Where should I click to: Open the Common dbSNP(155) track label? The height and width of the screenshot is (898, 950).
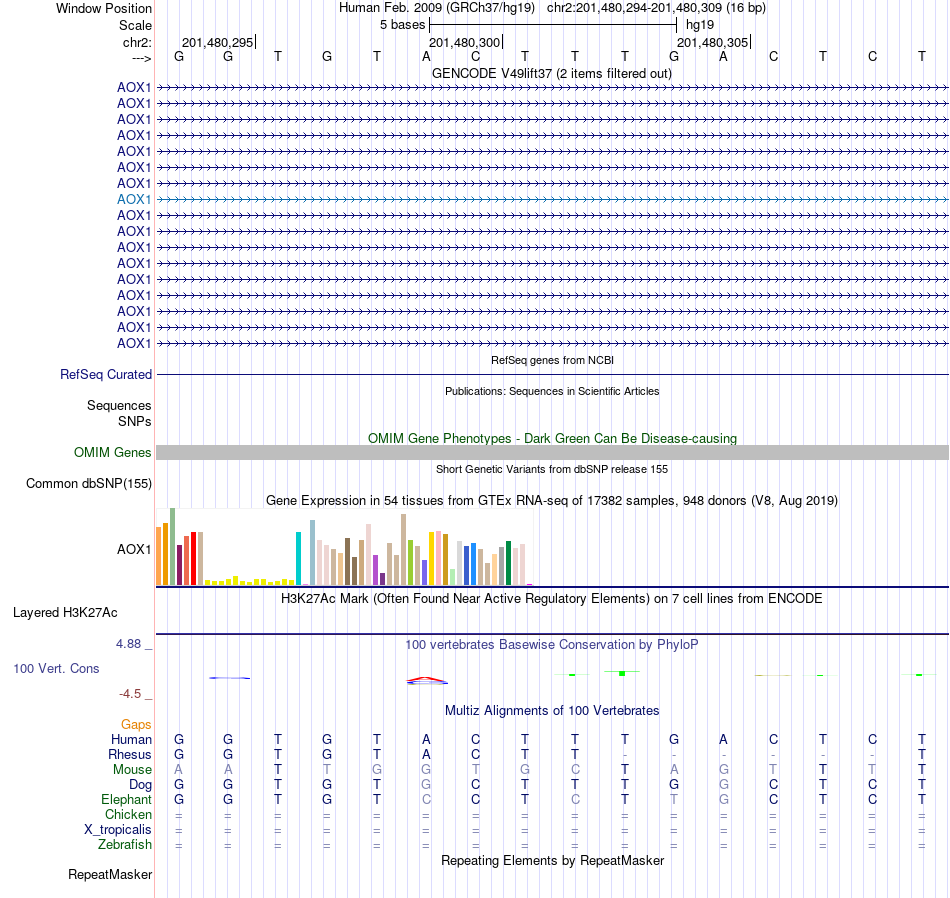click(x=89, y=484)
